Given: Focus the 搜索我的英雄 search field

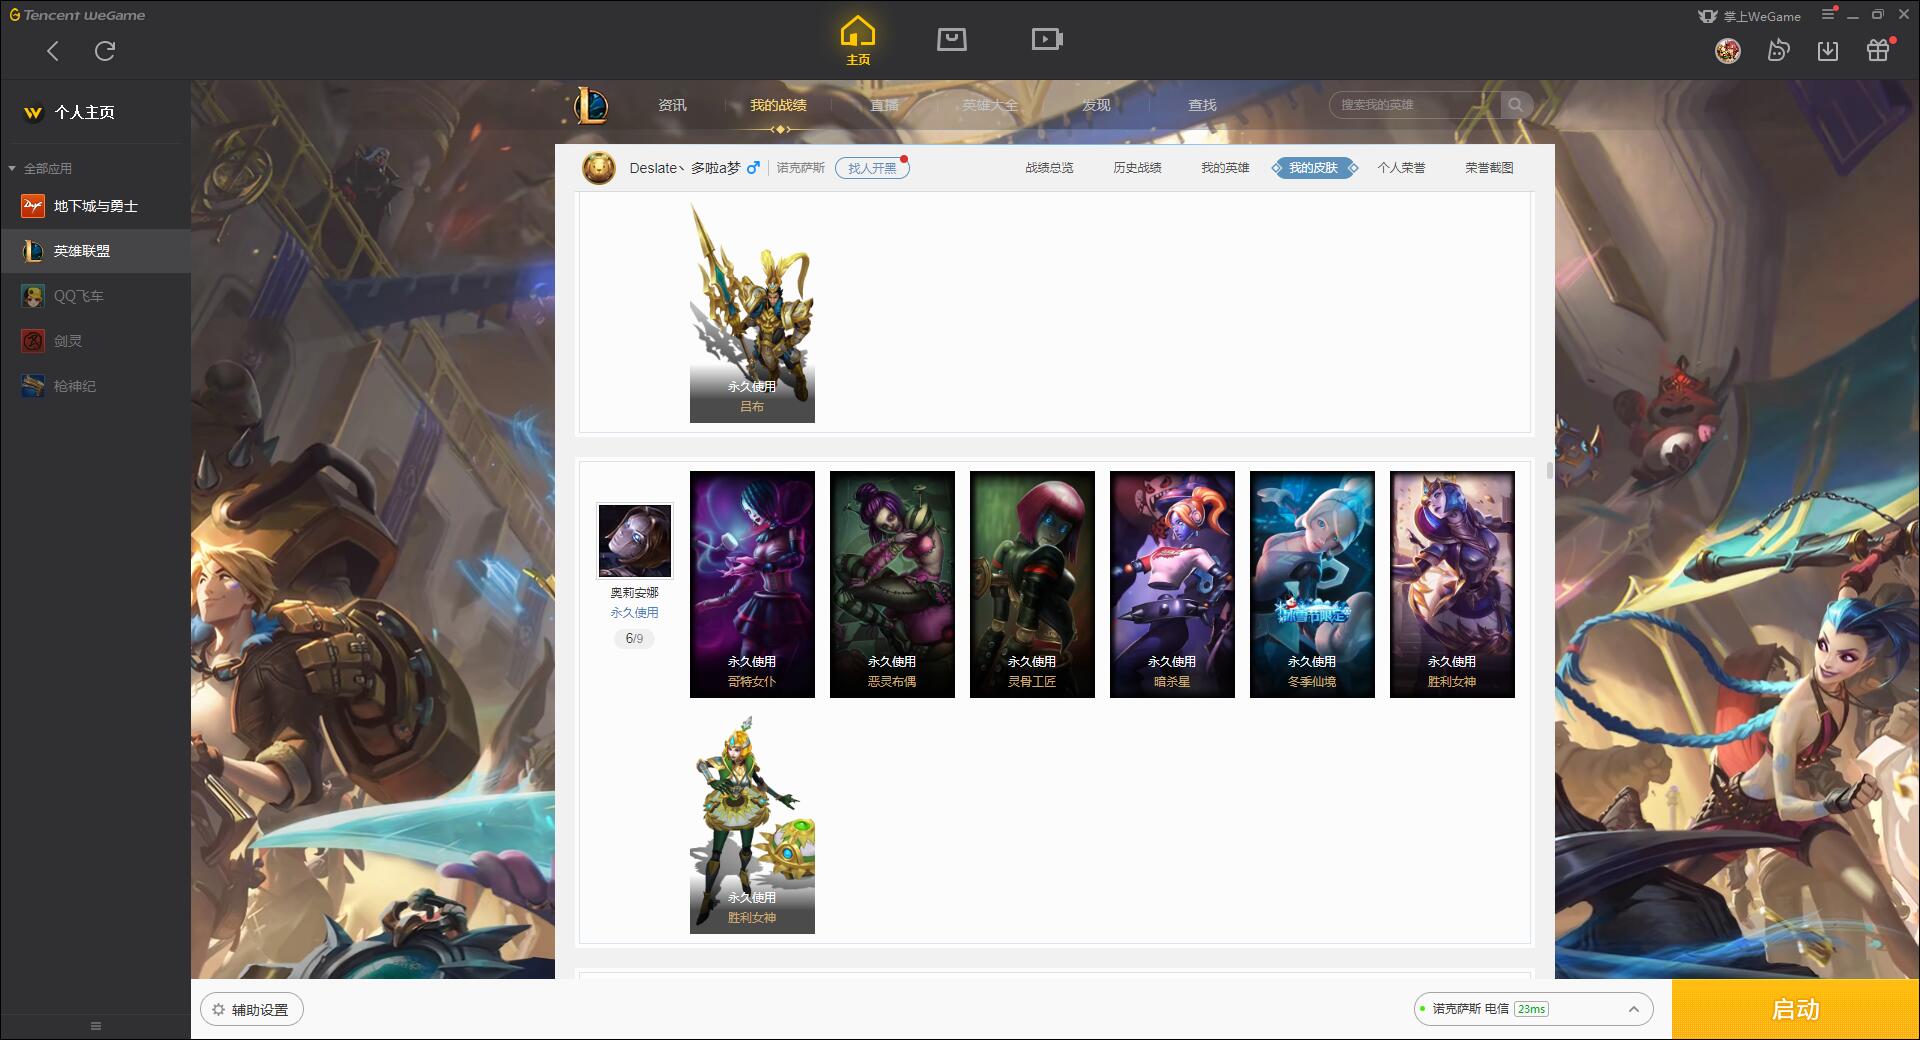Looking at the screenshot, I should point(1414,105).
